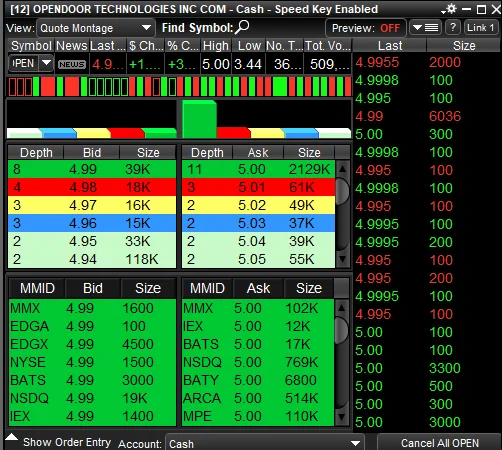
Task: Click the 4.9955 2000 trade print
Action: pos(427,62)
